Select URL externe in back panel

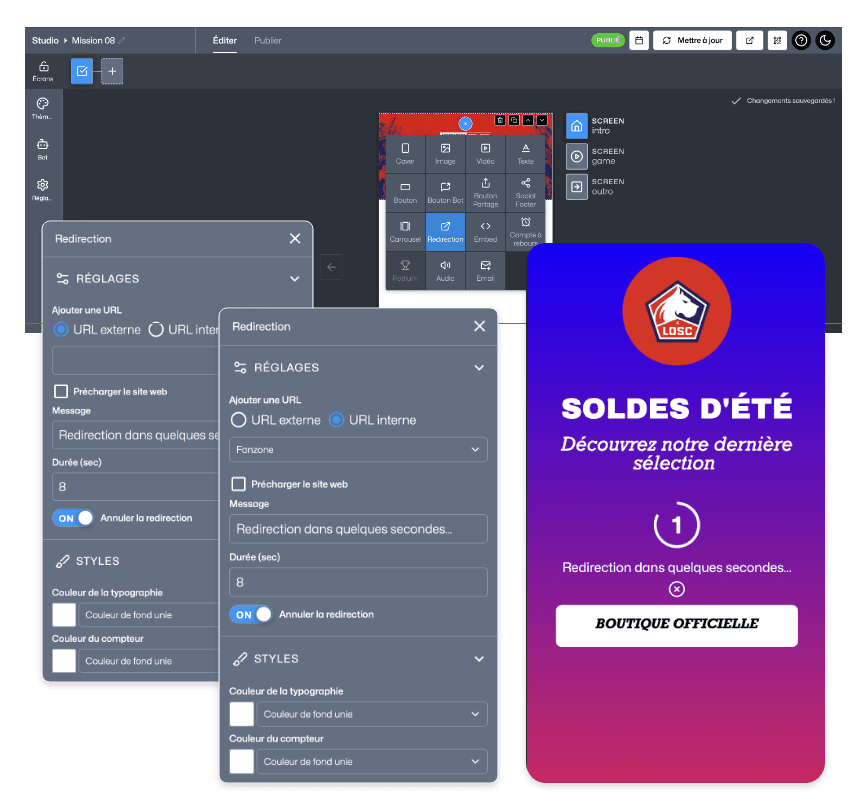coord(61,330)
